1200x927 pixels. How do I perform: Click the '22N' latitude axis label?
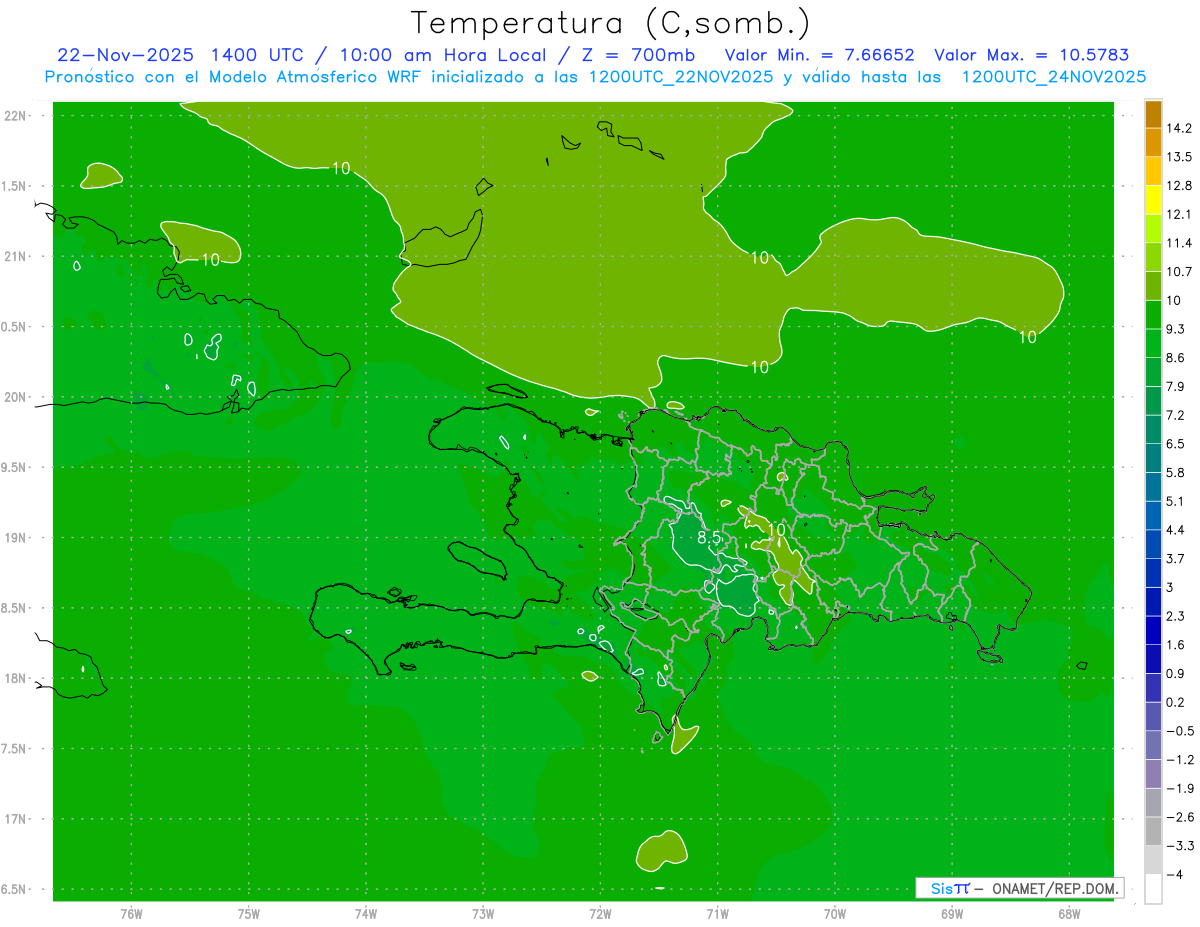click(x=15, y=115)
